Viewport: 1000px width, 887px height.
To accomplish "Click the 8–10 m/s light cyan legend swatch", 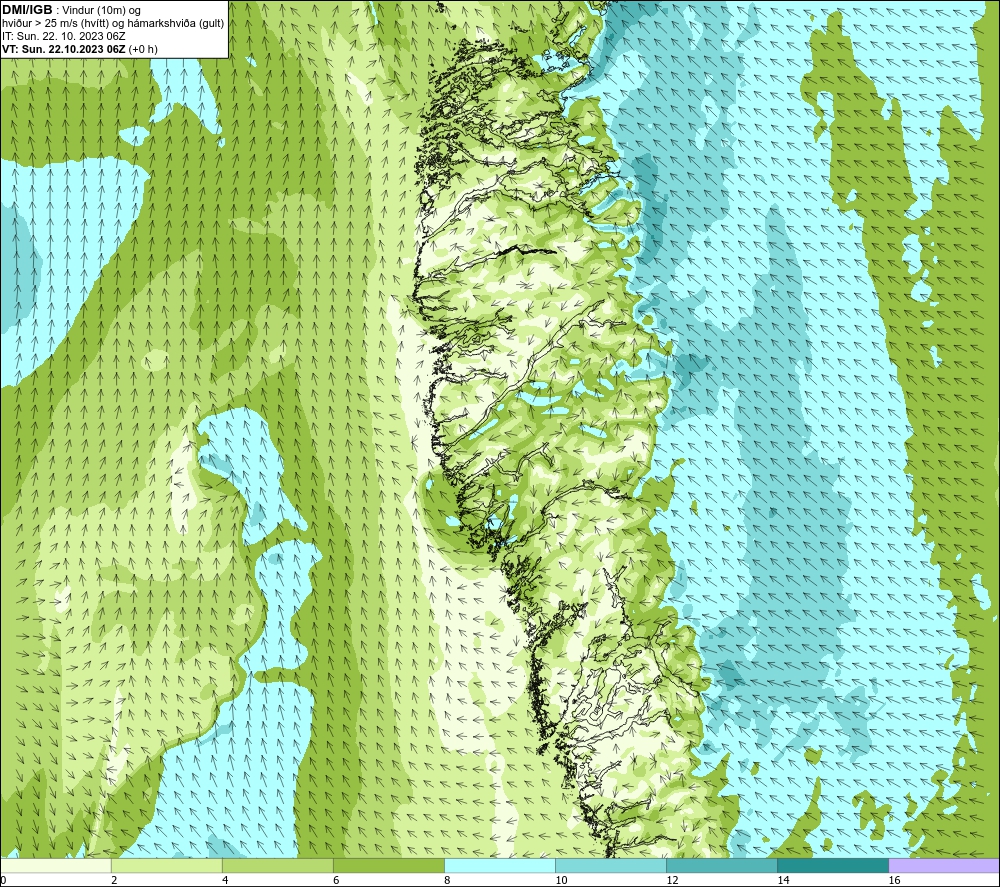I will (499, 866).
